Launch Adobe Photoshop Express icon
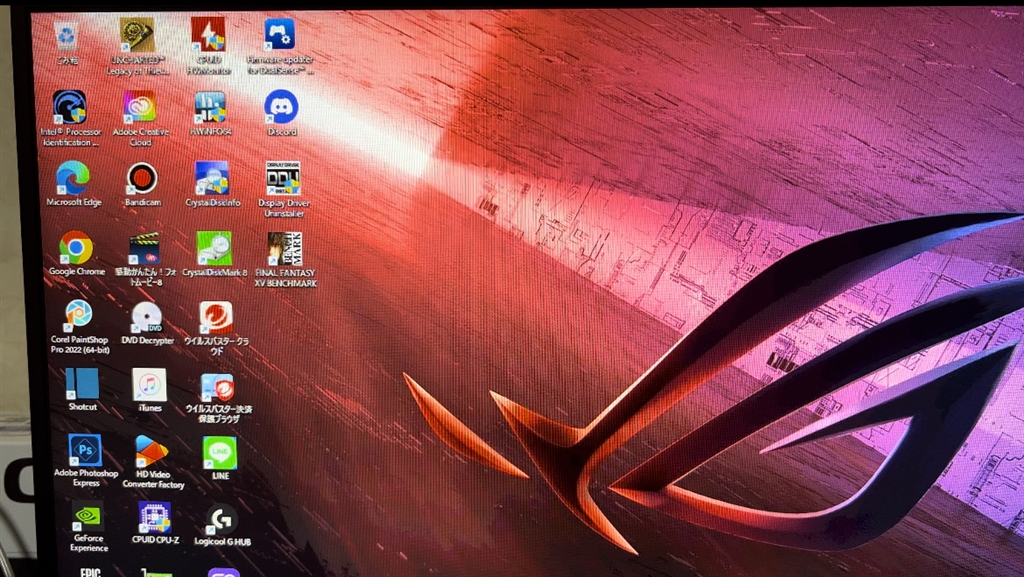 coord(86,450)
